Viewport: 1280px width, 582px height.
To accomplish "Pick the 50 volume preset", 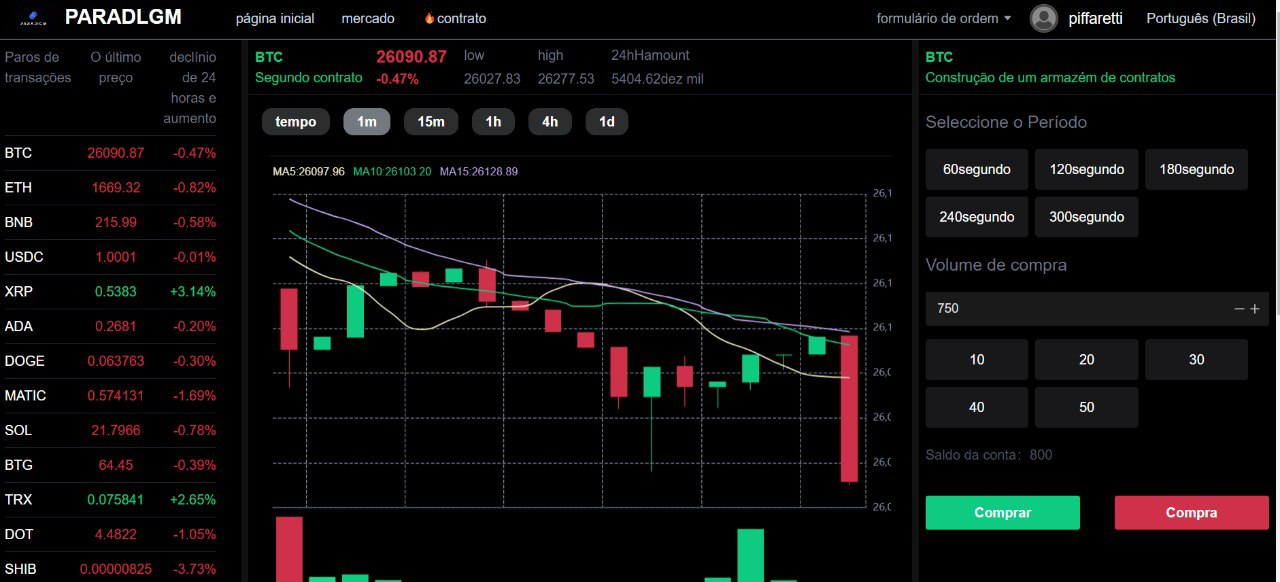I will pos(1086,407).
